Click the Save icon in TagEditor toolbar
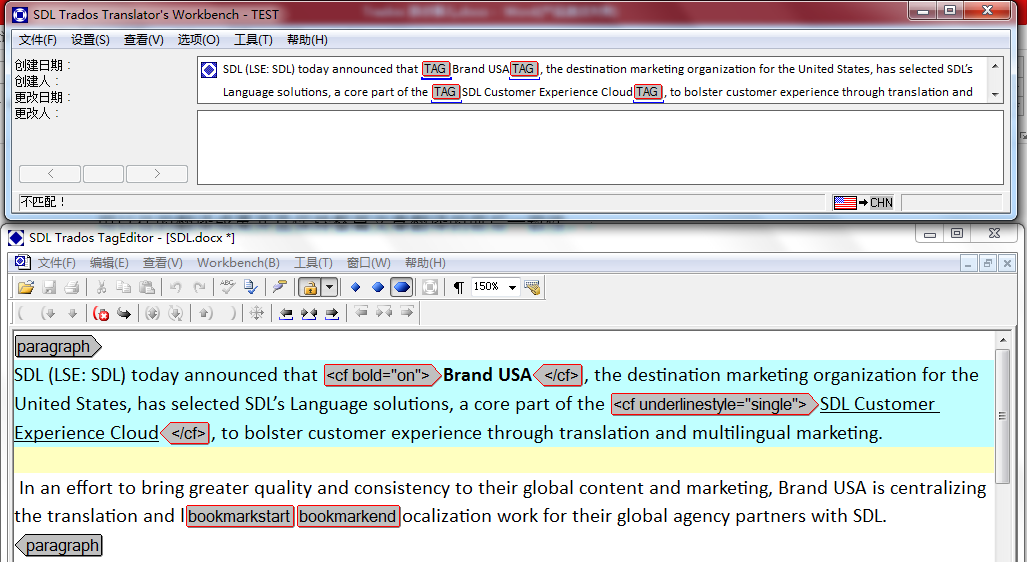The height and width of the screenshot is (562, 1027). coord(49,287)
